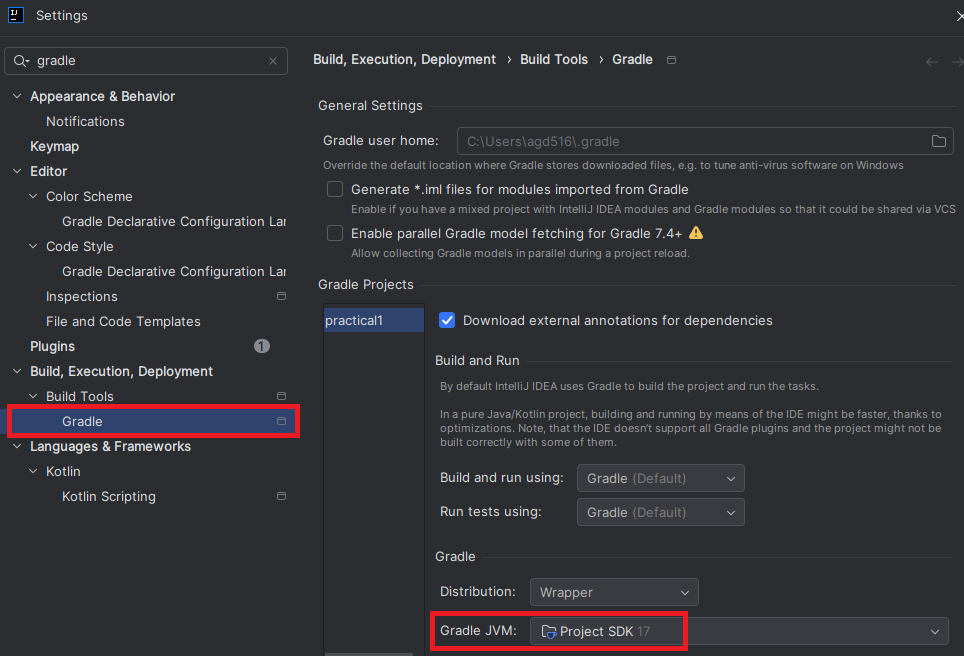Click the Plugins update badge showing 1
This screenshot has width=964, height=656.
[x=261, y=346]
